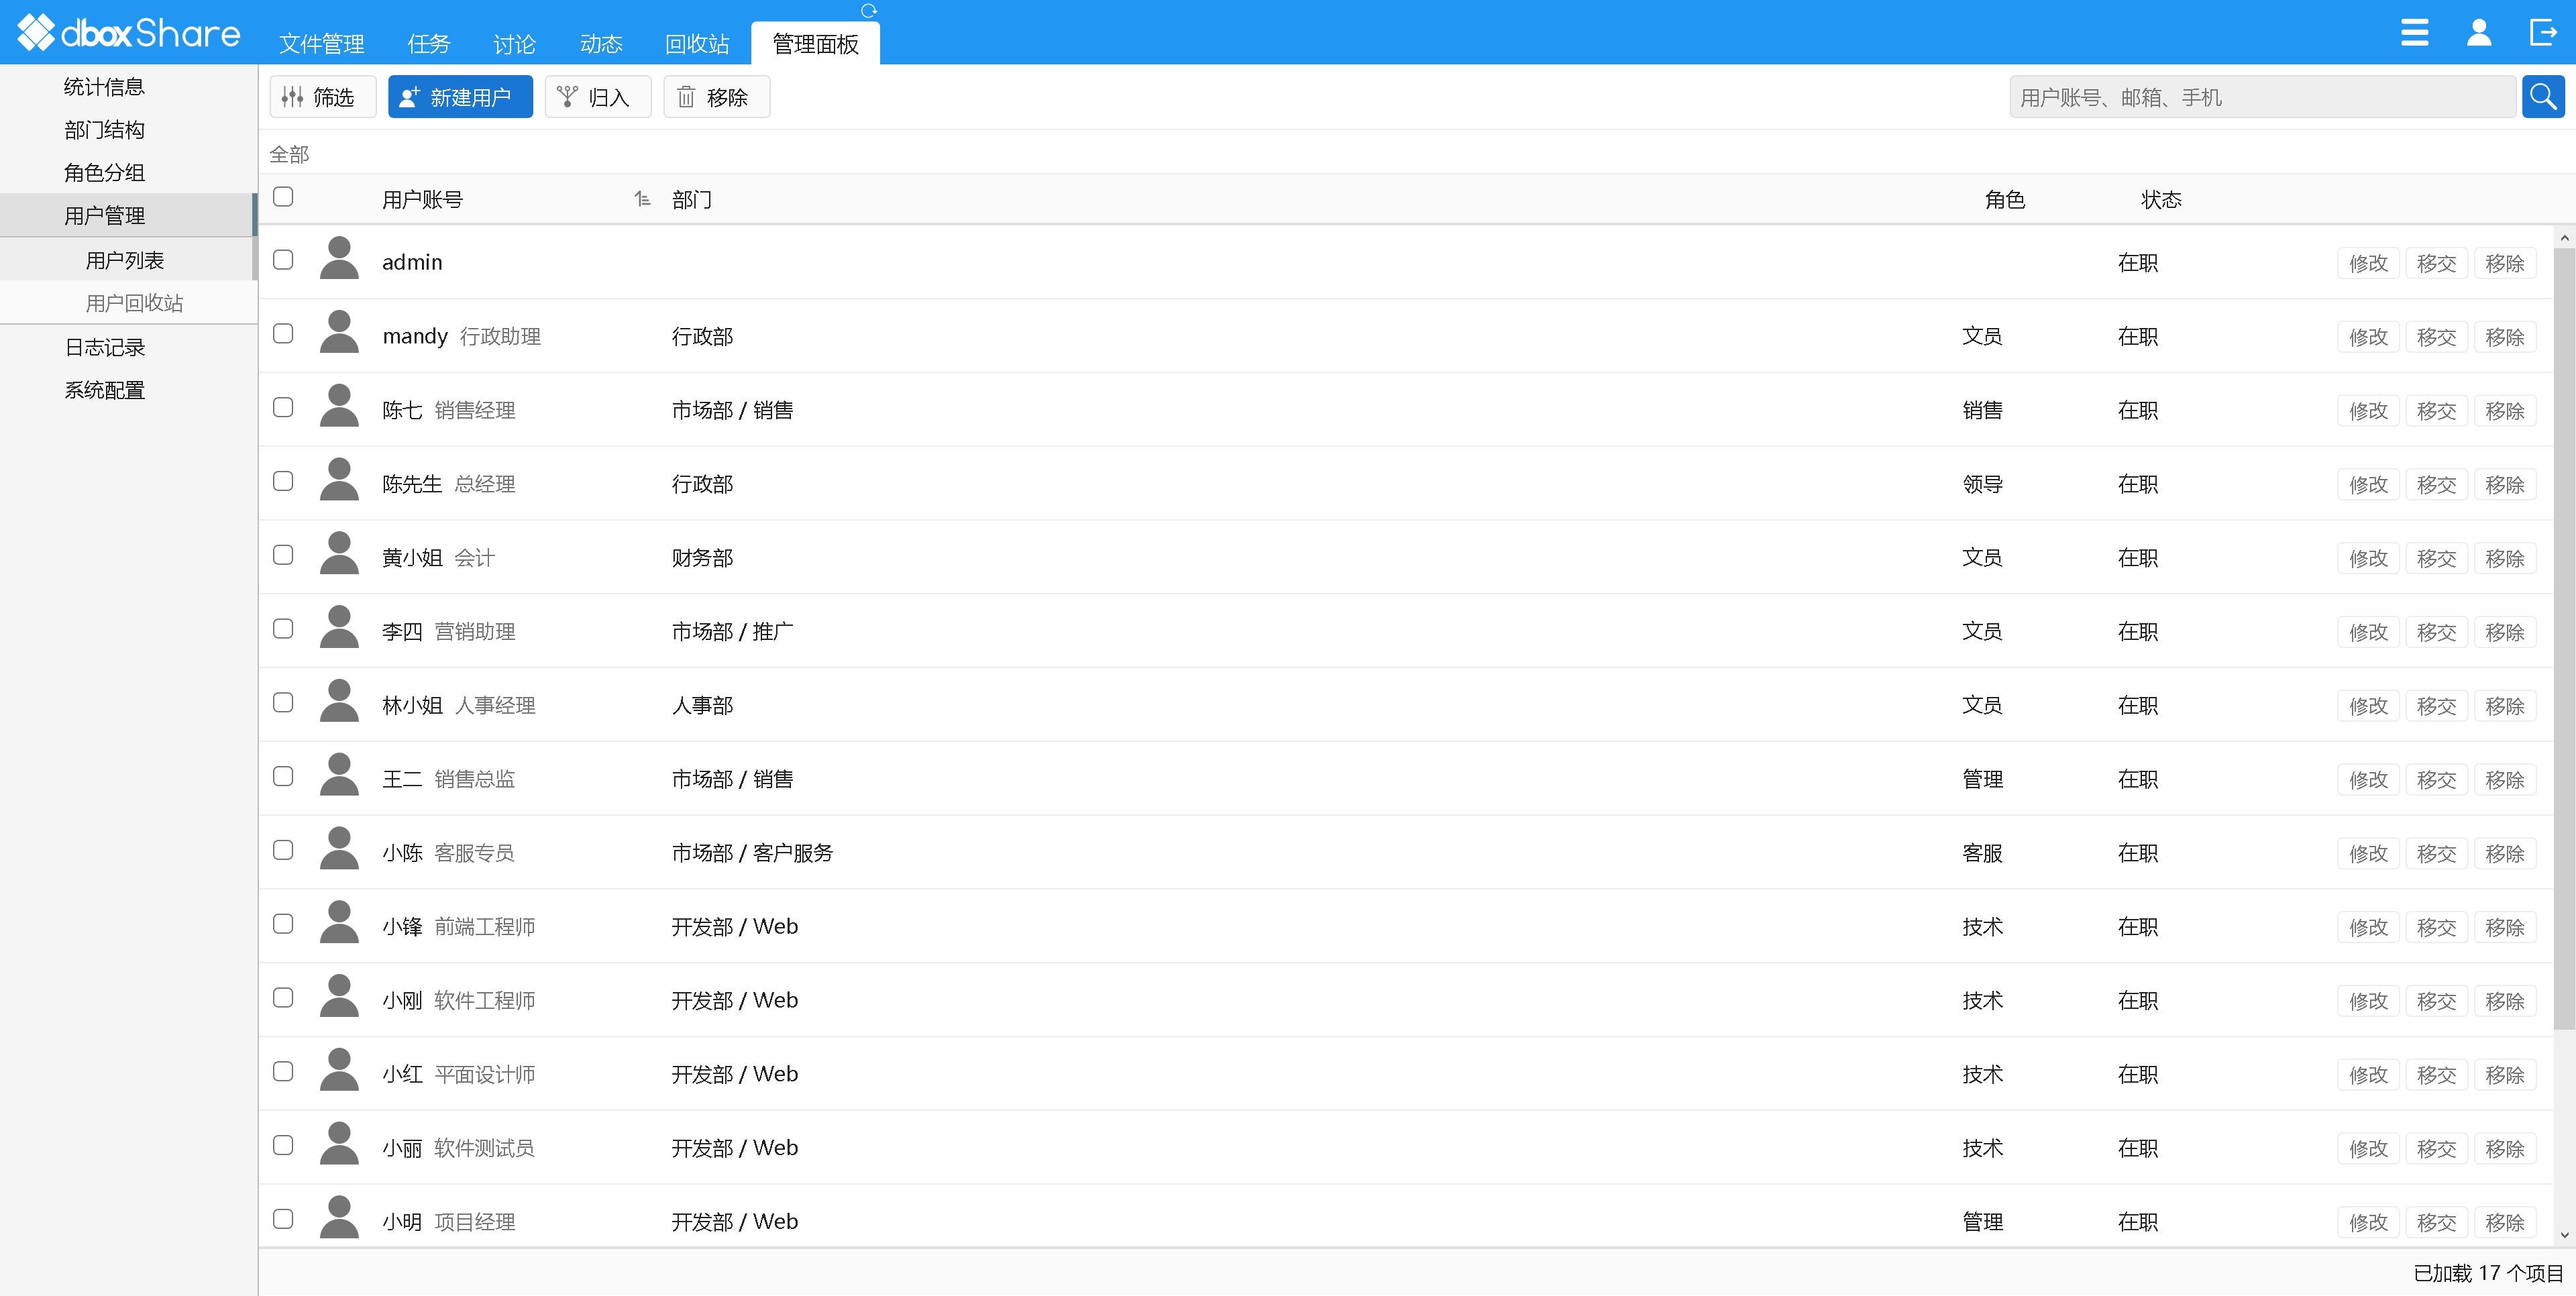The image size is (2576, 1296).
Task: Switch to the 文件管理 tab
Action: 321,43
